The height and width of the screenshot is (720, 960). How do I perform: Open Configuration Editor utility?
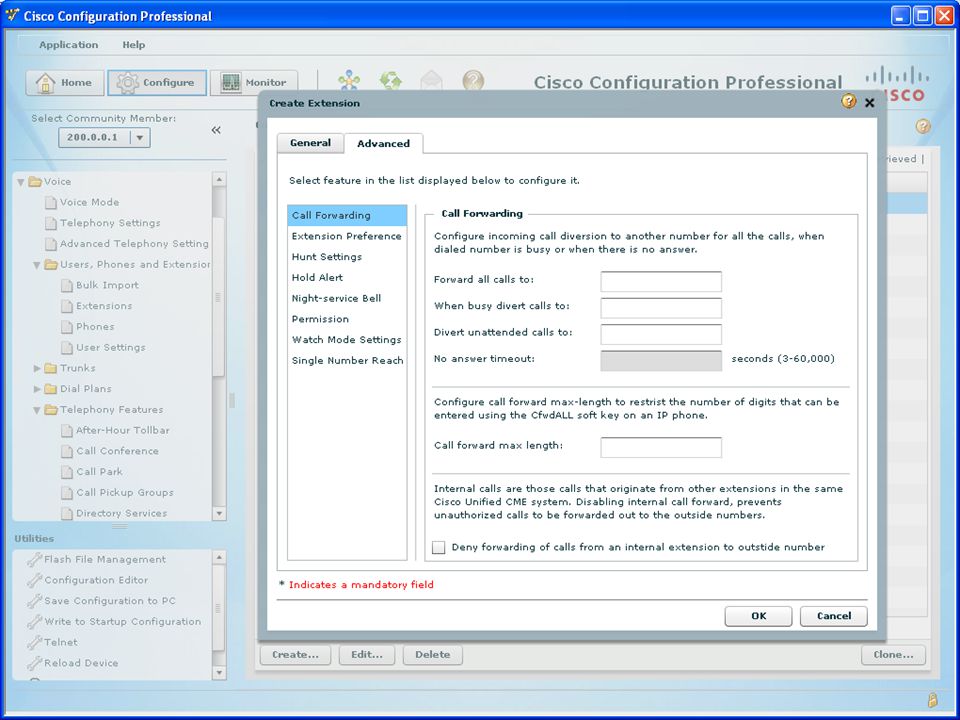pos(96,580)
